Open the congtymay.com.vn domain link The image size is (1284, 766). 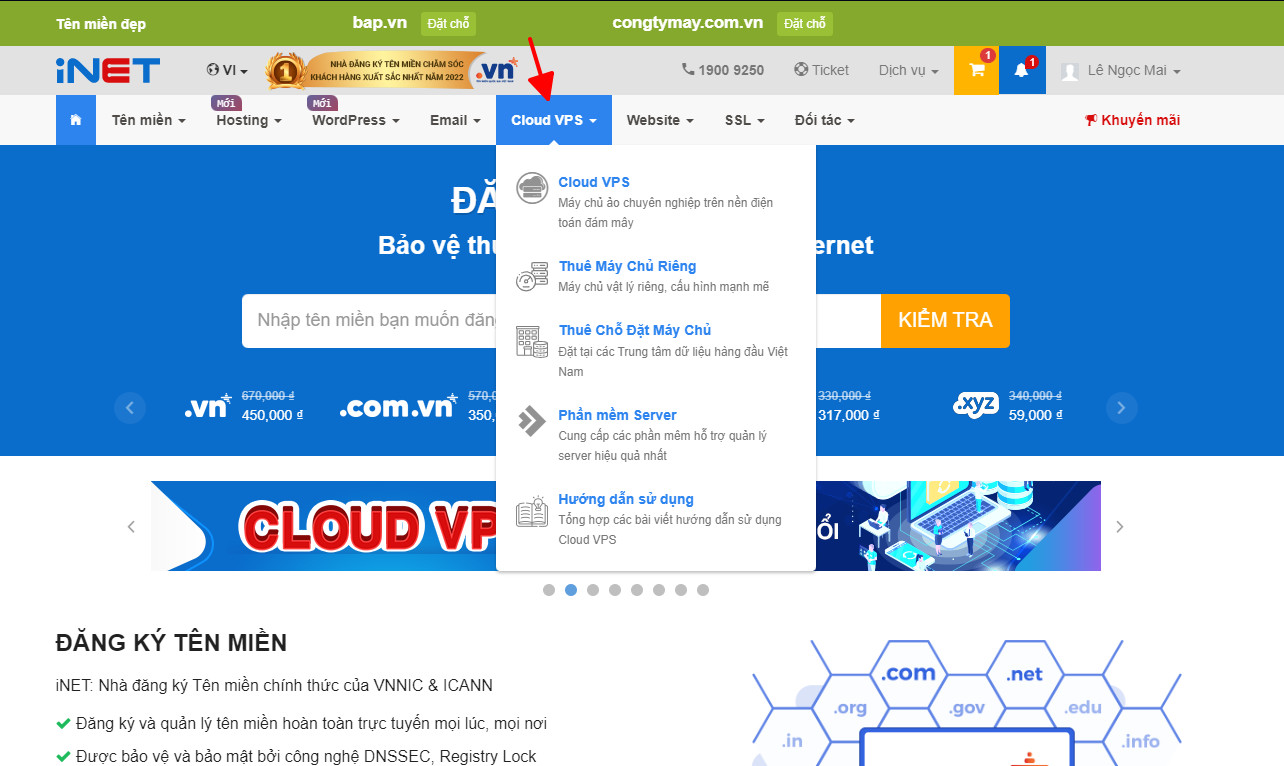[x=688, y=22]
